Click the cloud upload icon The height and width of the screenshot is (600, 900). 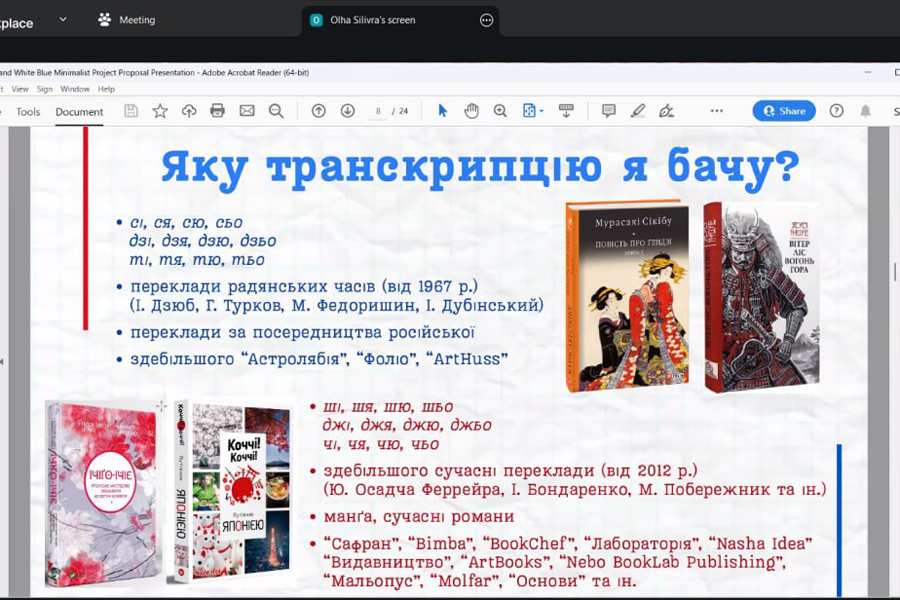point(189,111)
